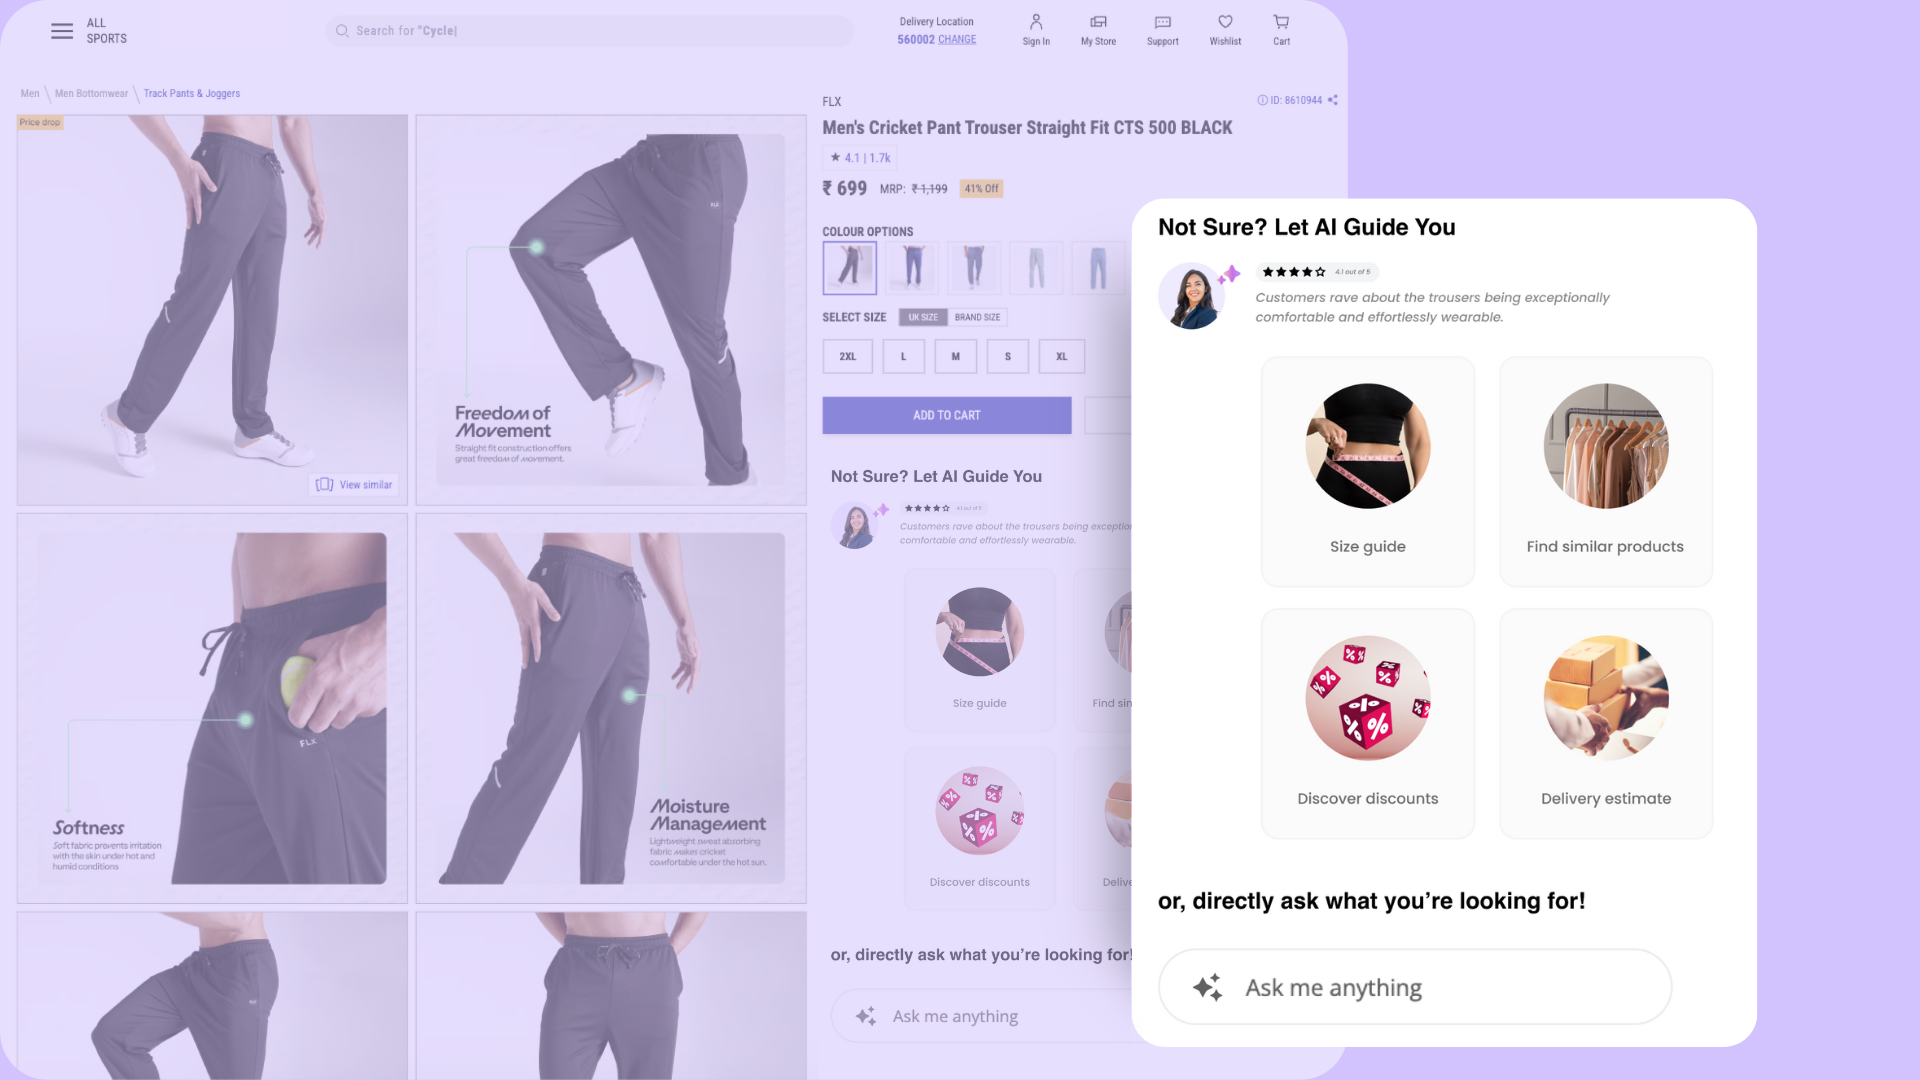Click the Wishlist heart icon
This screenshot has height=1080, width=1920.
pyautogui.click(x=1225, y=20)
